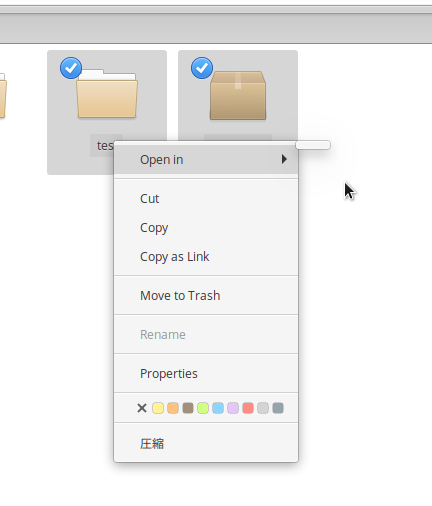Remove color tag with the X icon
Viewport: 432px width, 506px height.
[142, 408]
